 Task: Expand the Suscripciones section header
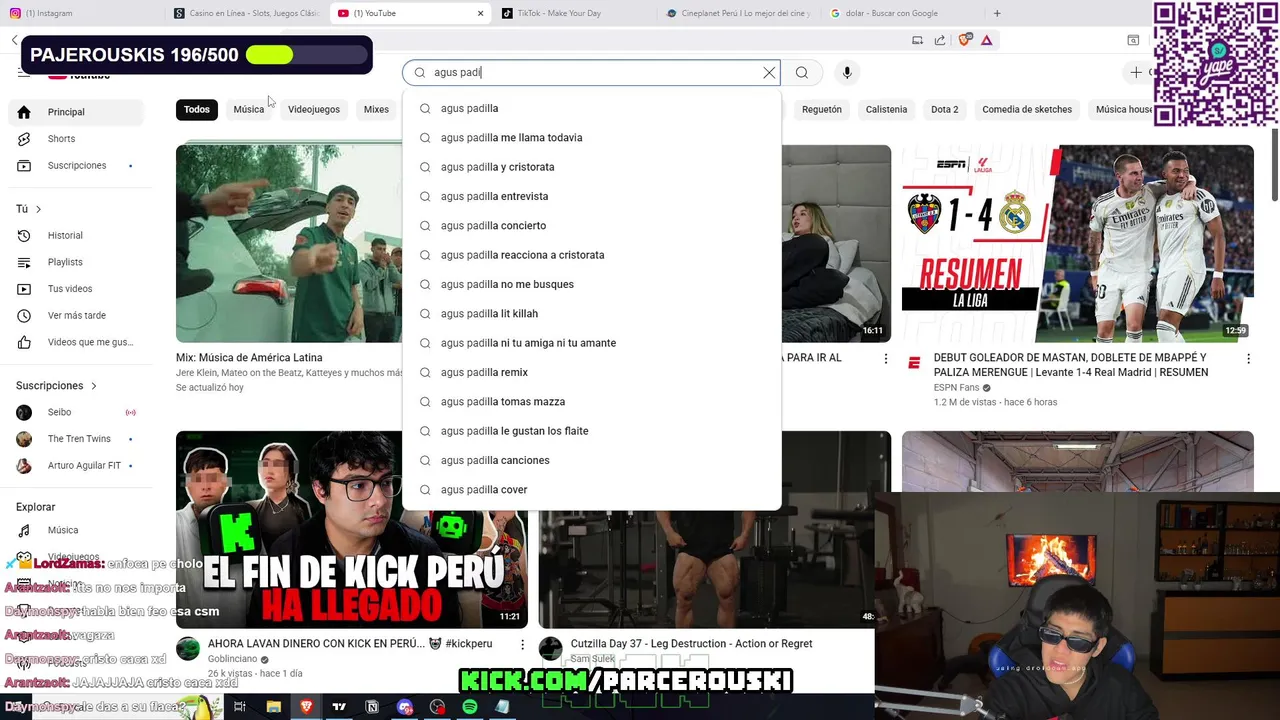tap(57, 385)
